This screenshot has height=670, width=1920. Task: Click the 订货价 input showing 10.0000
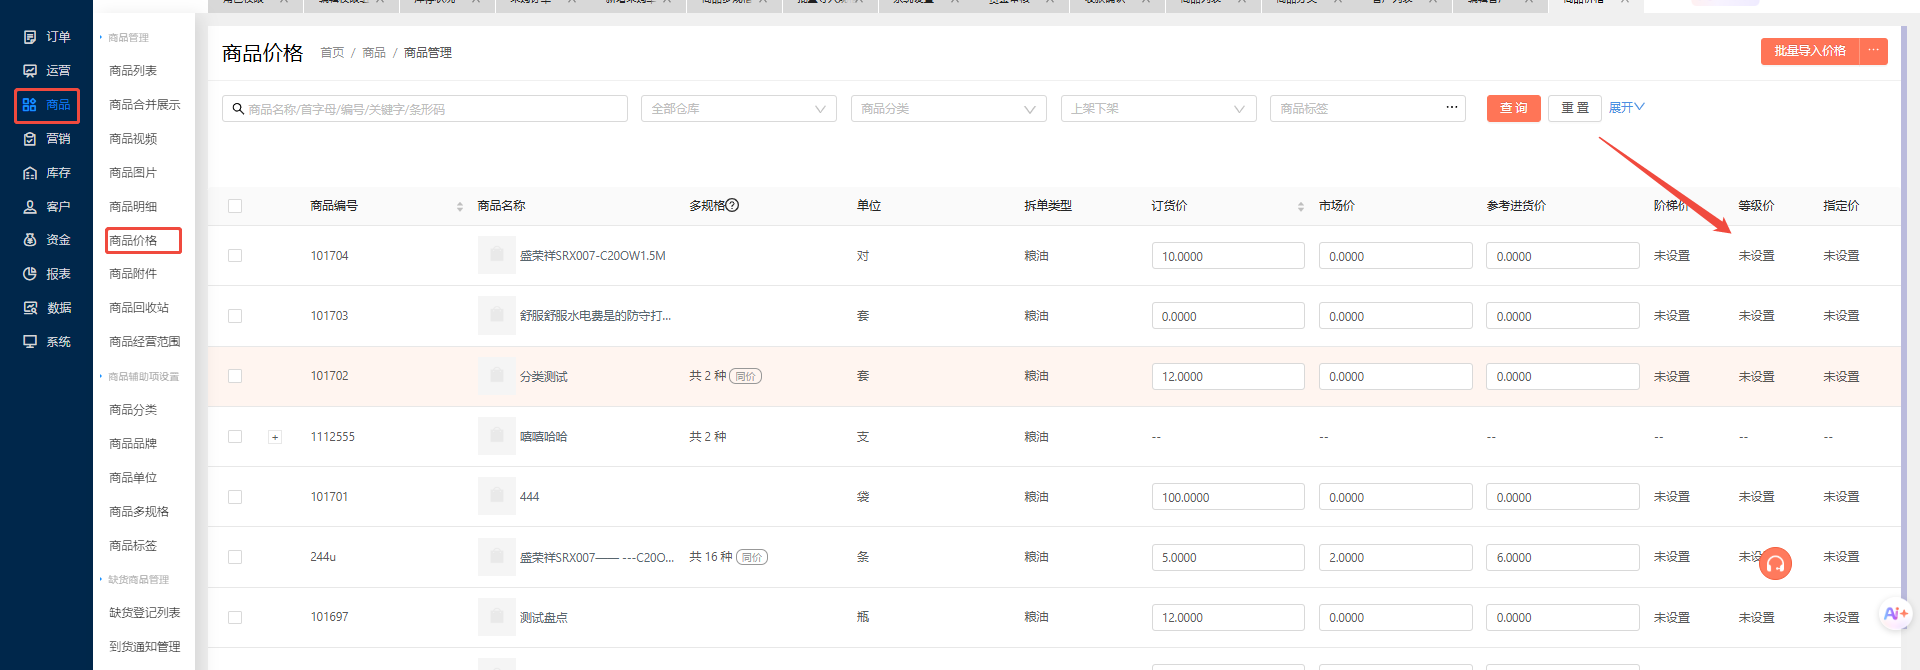1228,256
